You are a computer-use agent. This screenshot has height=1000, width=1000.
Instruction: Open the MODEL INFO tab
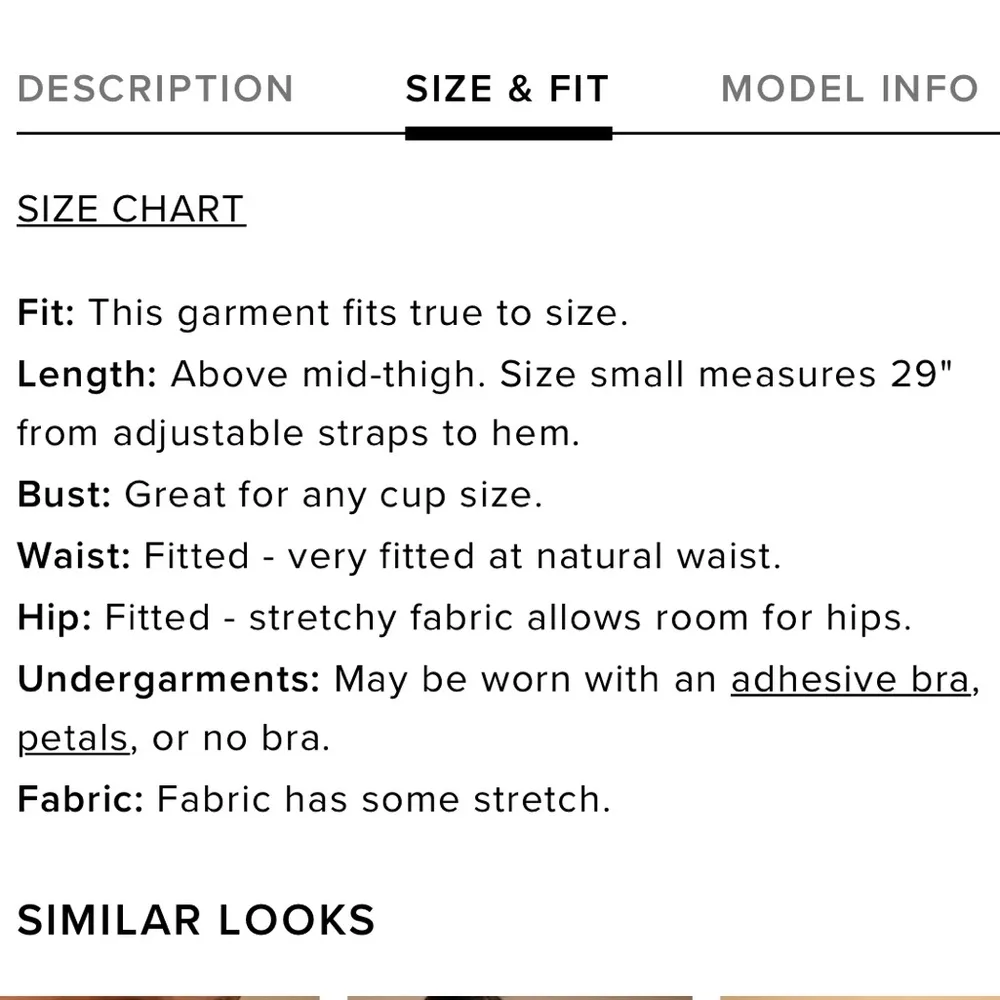coord(849,89)
